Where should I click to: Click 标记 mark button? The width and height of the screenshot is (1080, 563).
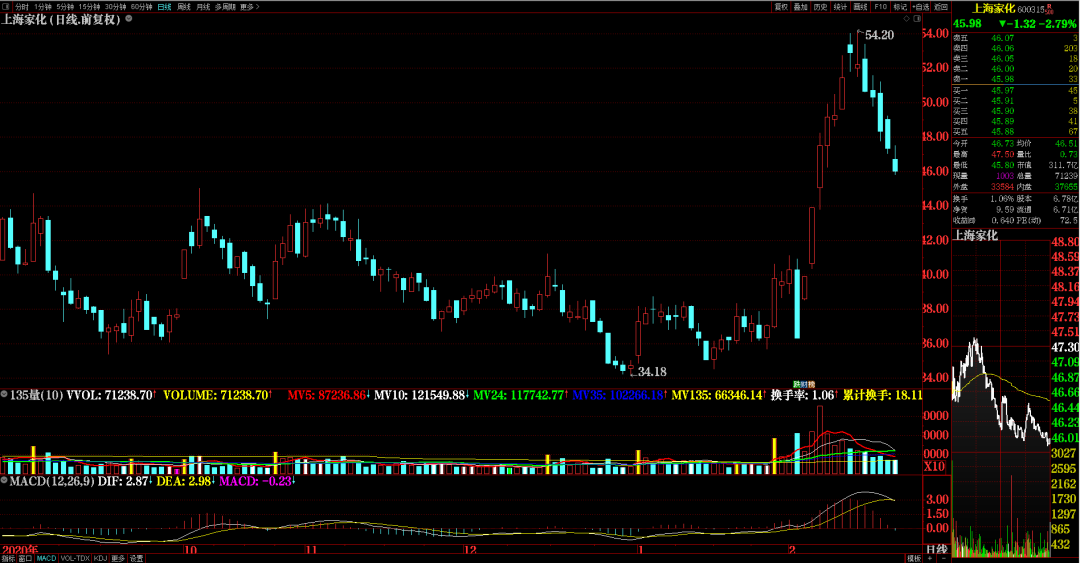[x=900, y=6]
